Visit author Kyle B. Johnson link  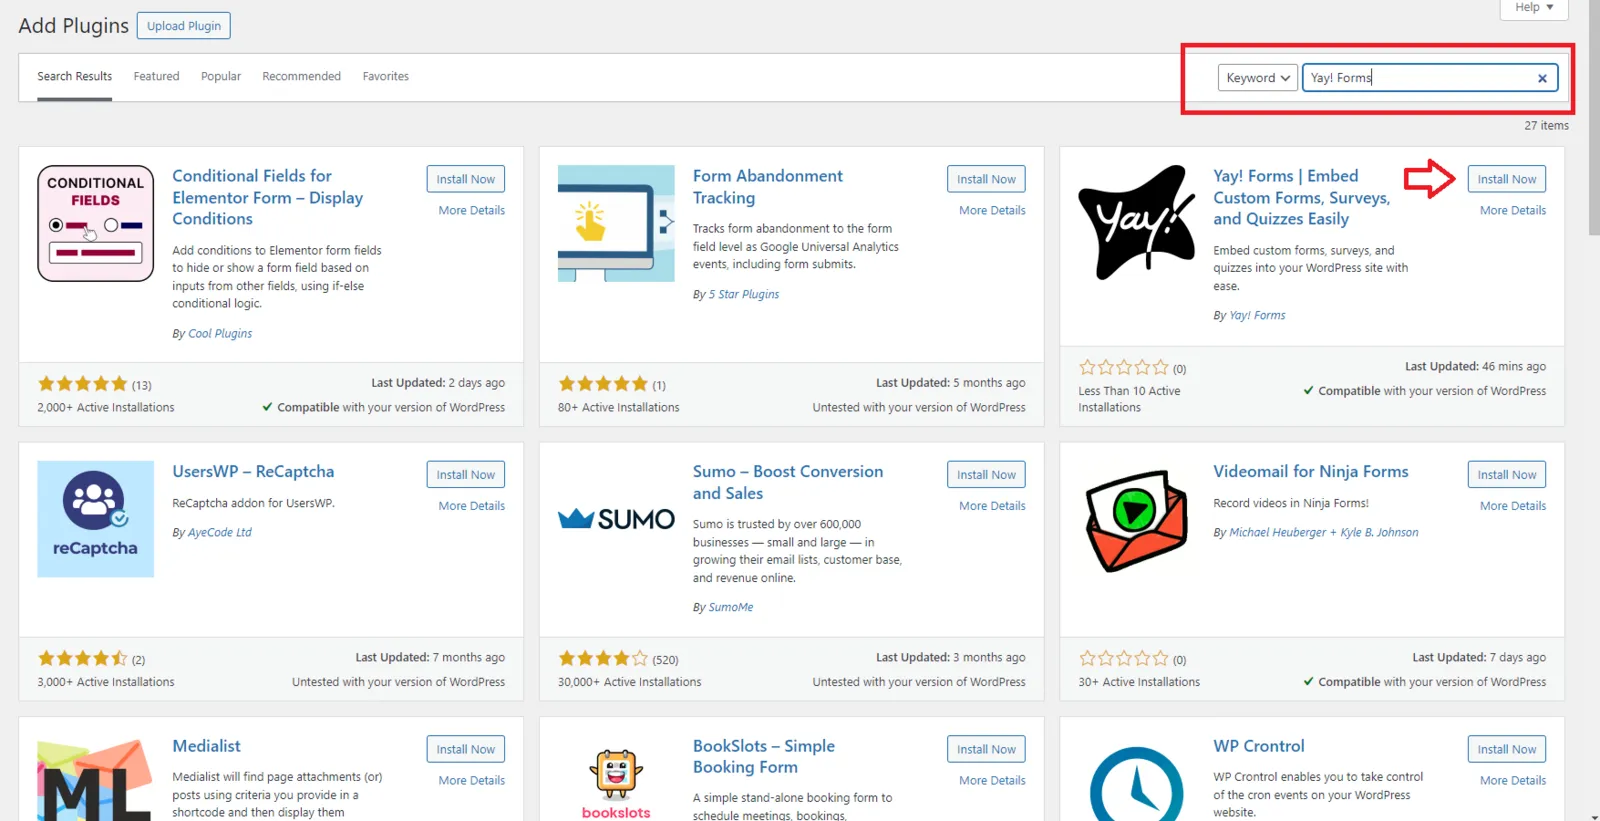click(1379, 533)
